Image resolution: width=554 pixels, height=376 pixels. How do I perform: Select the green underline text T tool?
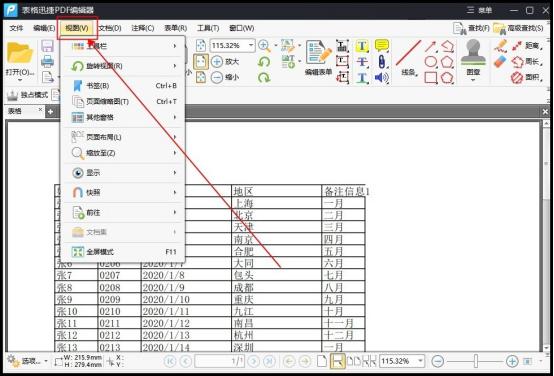[362, 77]
